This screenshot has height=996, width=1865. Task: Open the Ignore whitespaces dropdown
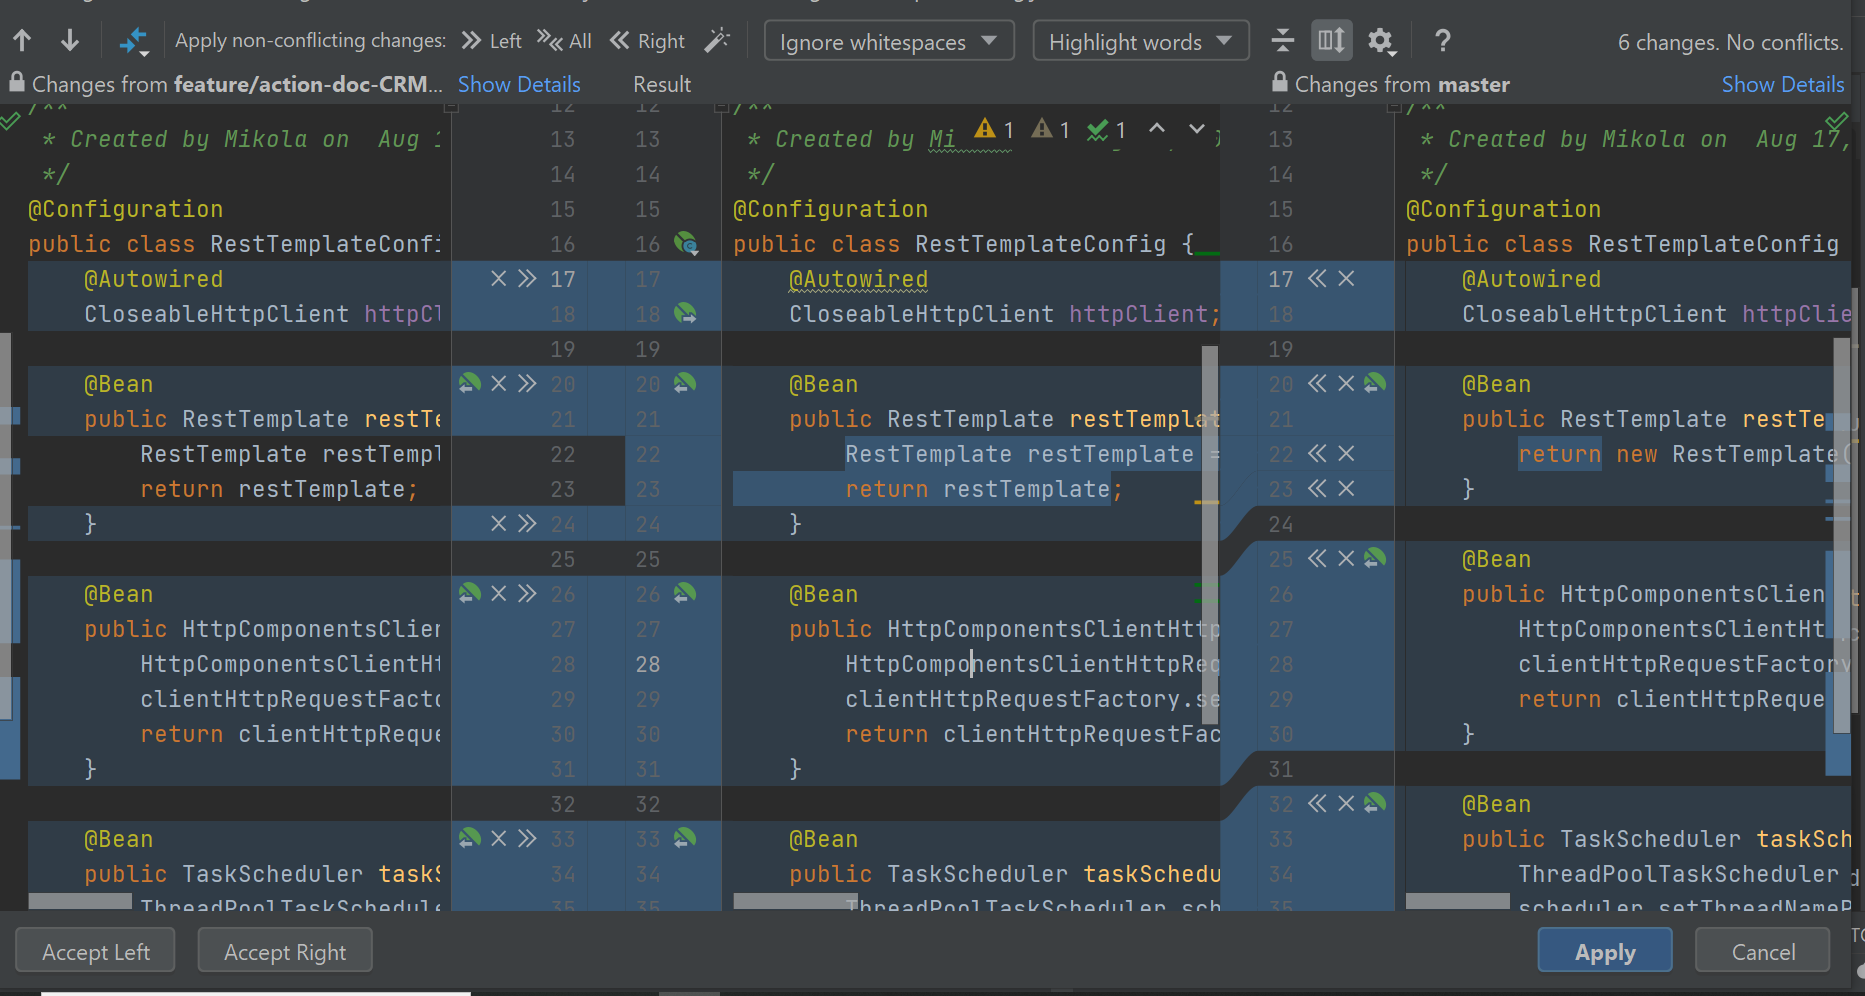point(888,41)
